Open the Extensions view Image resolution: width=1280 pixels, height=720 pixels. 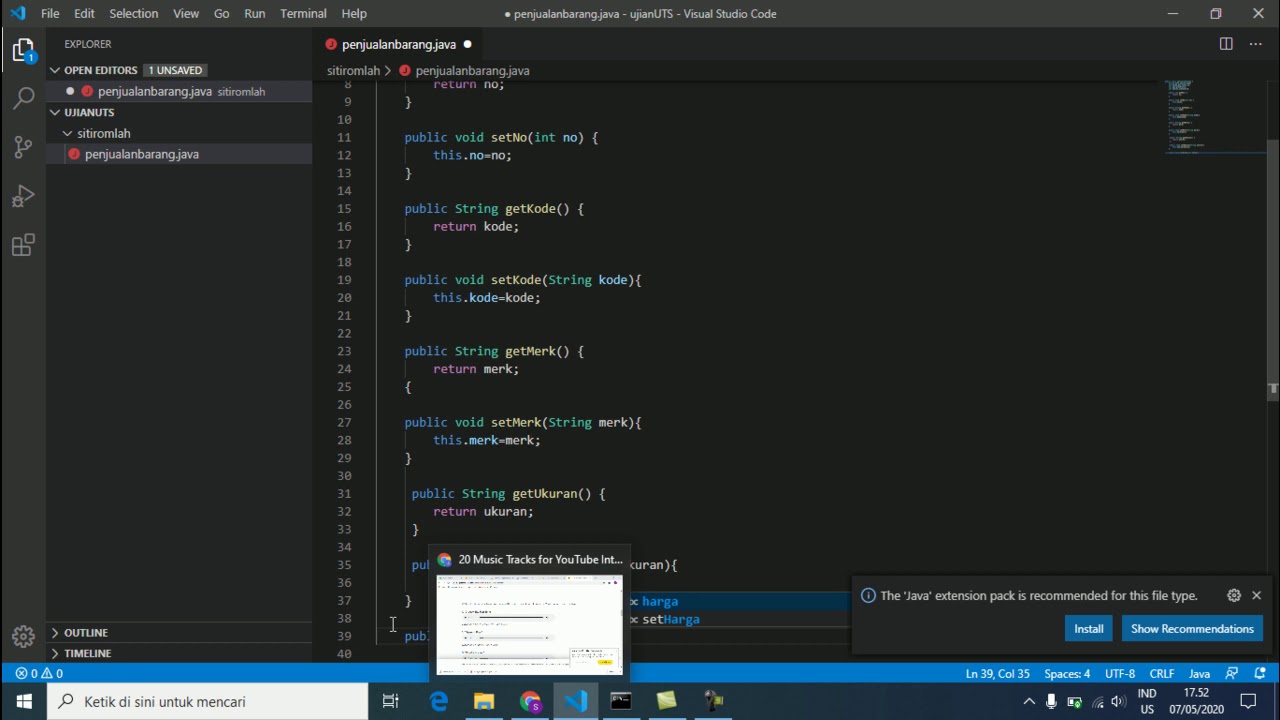pos(23,245)
